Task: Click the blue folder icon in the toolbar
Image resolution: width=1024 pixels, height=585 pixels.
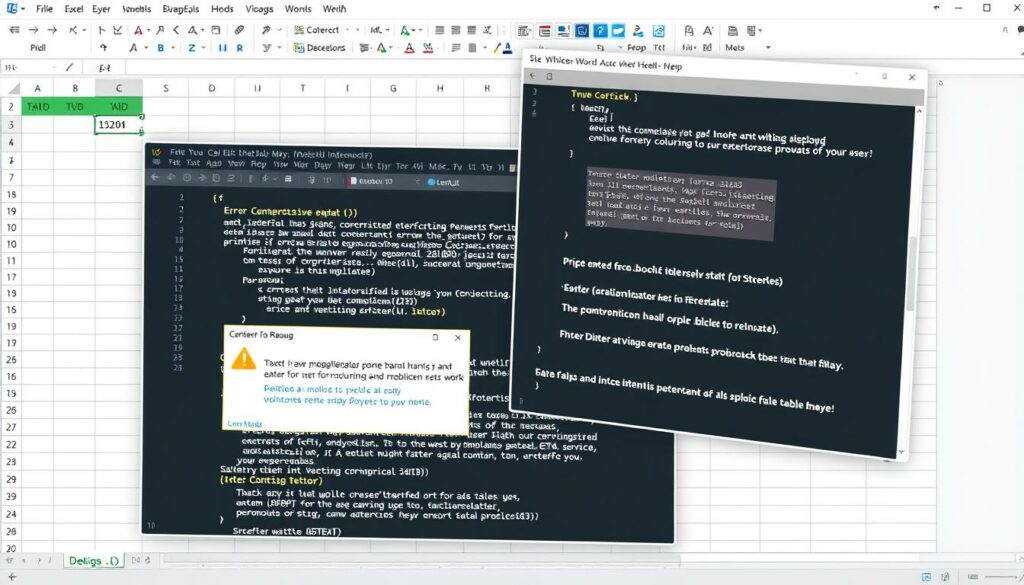Action: point(618,31)
